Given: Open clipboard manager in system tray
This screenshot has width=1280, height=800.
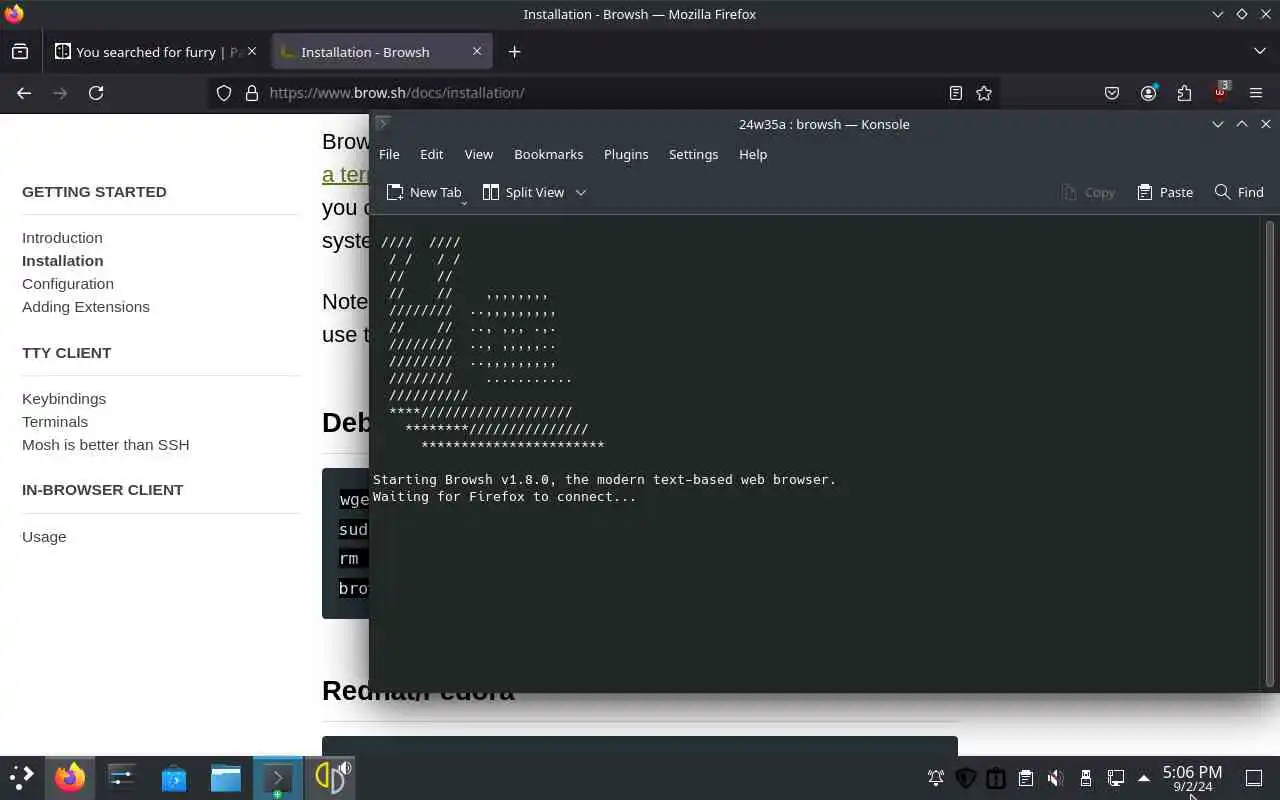Looking at the screenshot, I should 1026,778.
